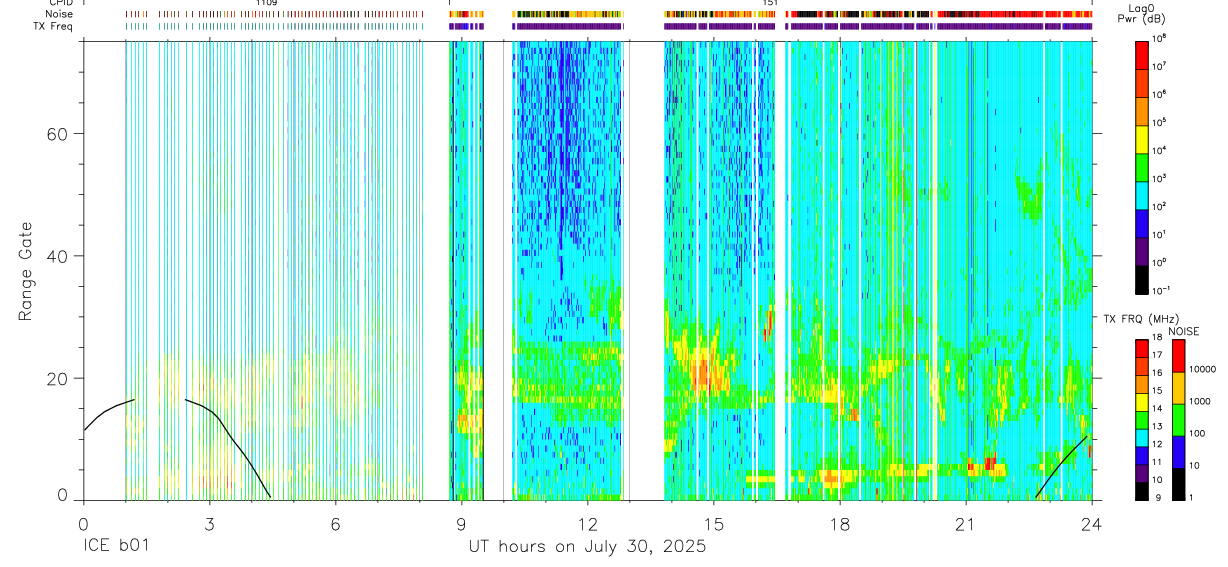Click the CPID value '1109'
The height and width of the screenshot is (567, 1228).
[x=266, y=3]
